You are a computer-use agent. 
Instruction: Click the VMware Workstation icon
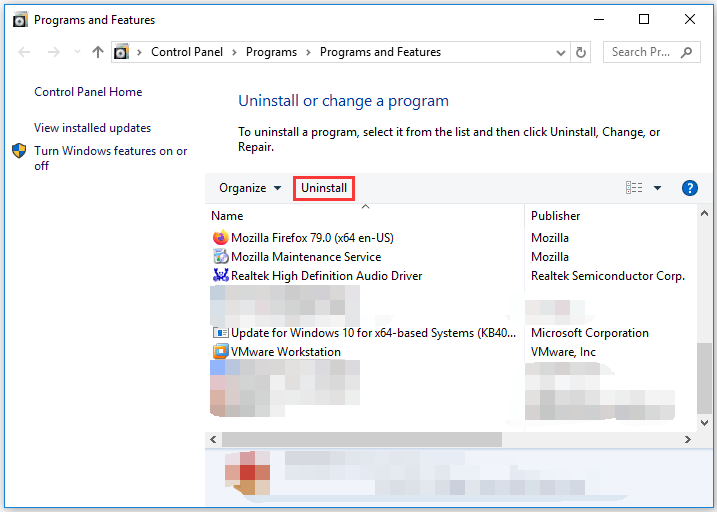click(x=220, y=352)
